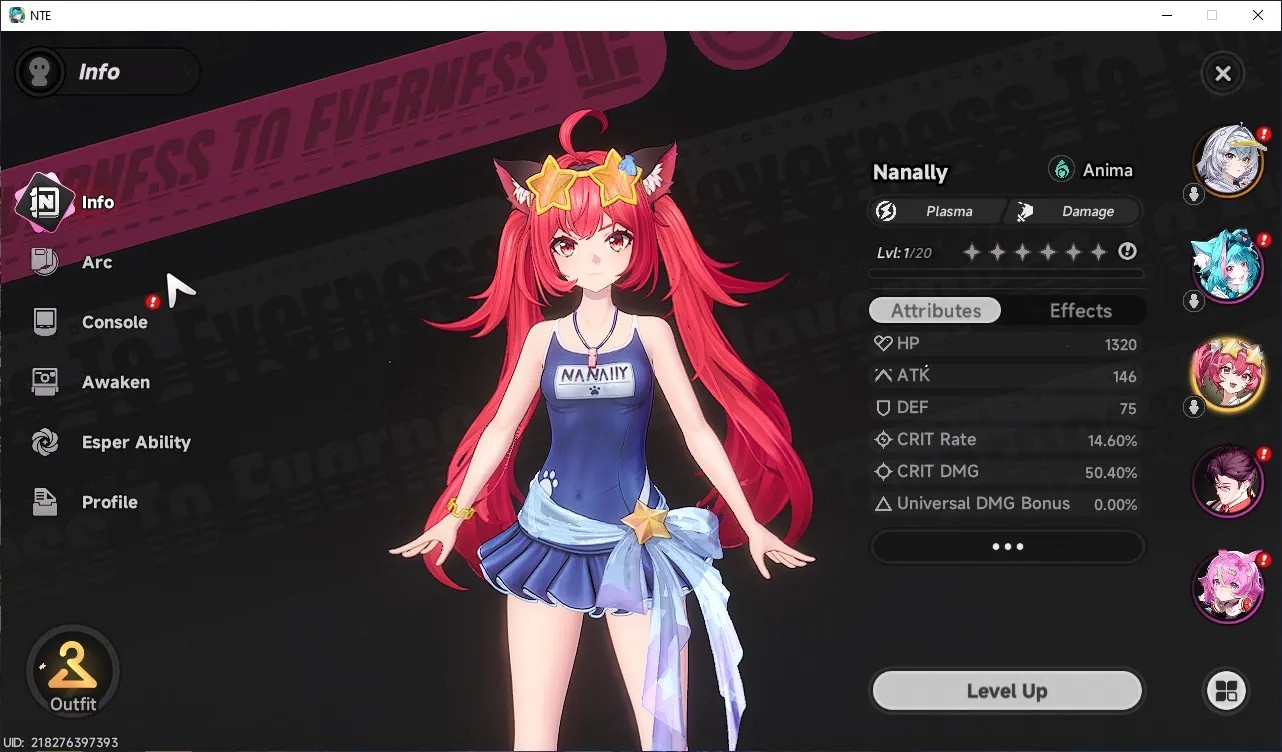This screenshot has height=752, width=1282.
Task: Open the Arc menu icon
Action: tap(45, 262)
